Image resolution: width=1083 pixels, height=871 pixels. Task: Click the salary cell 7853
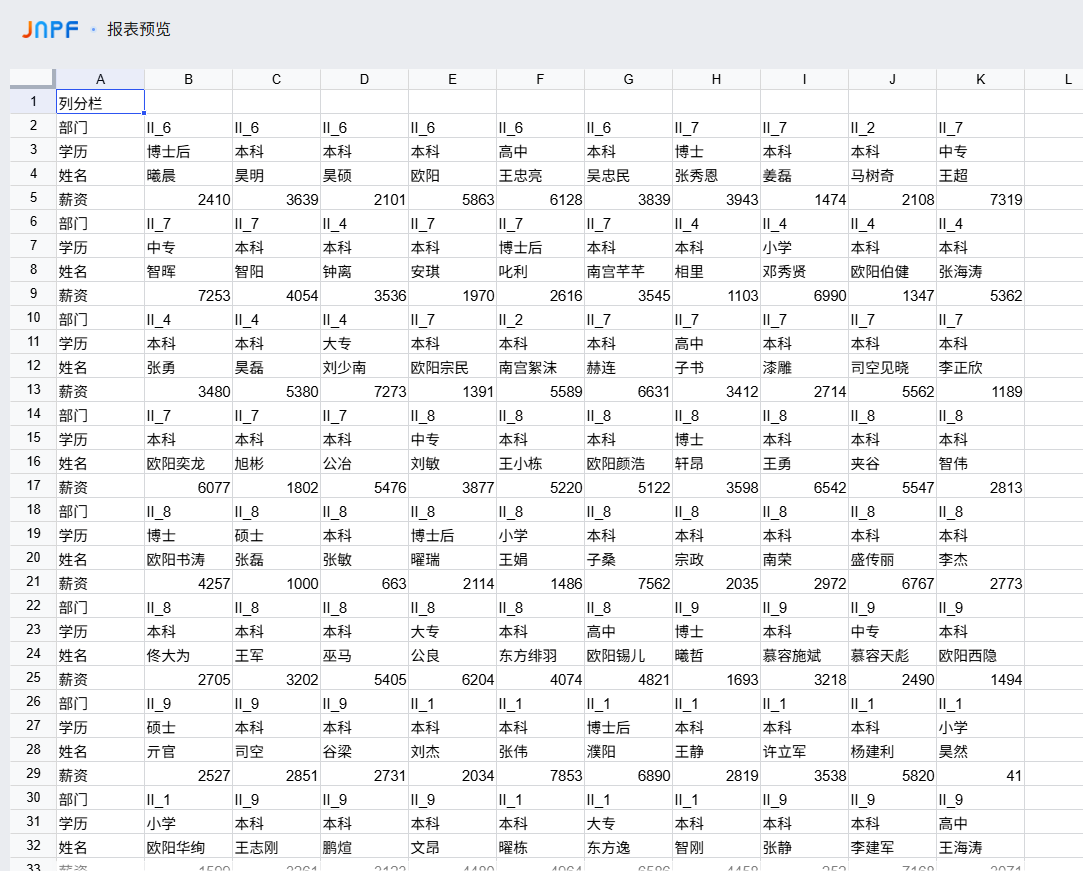pos(540,775)
